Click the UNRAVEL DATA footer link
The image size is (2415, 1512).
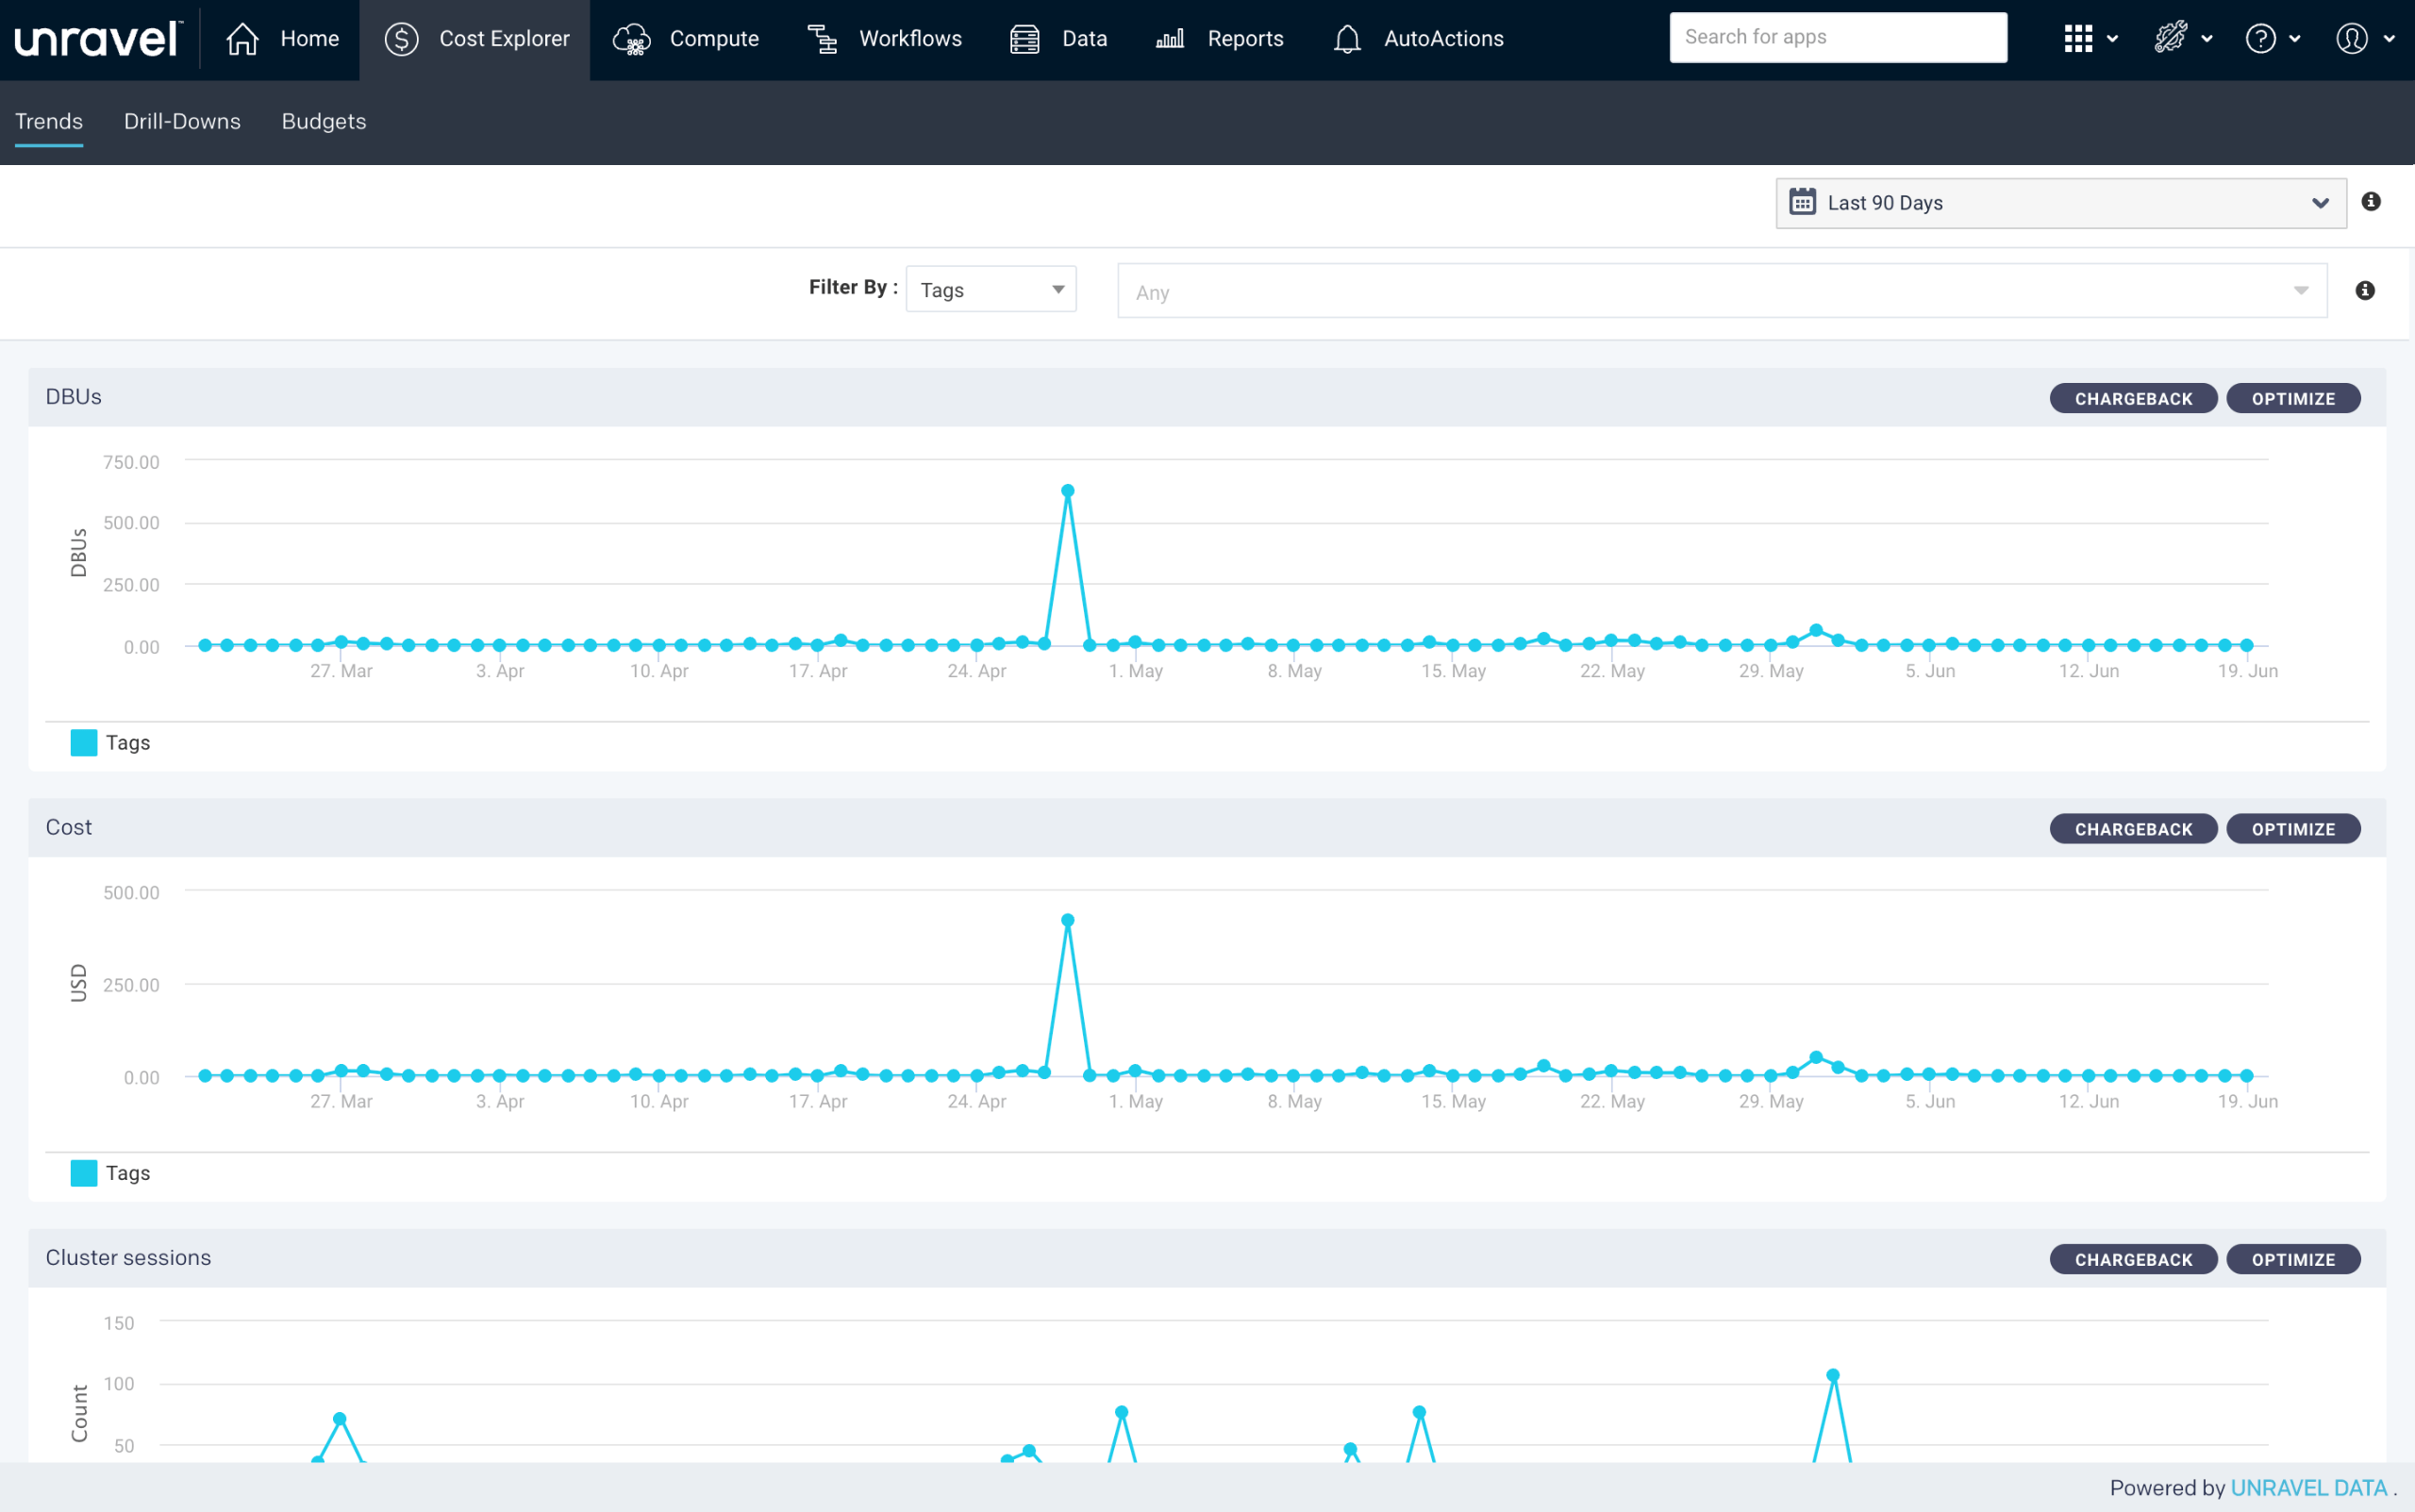(x=2308, y=1487)
